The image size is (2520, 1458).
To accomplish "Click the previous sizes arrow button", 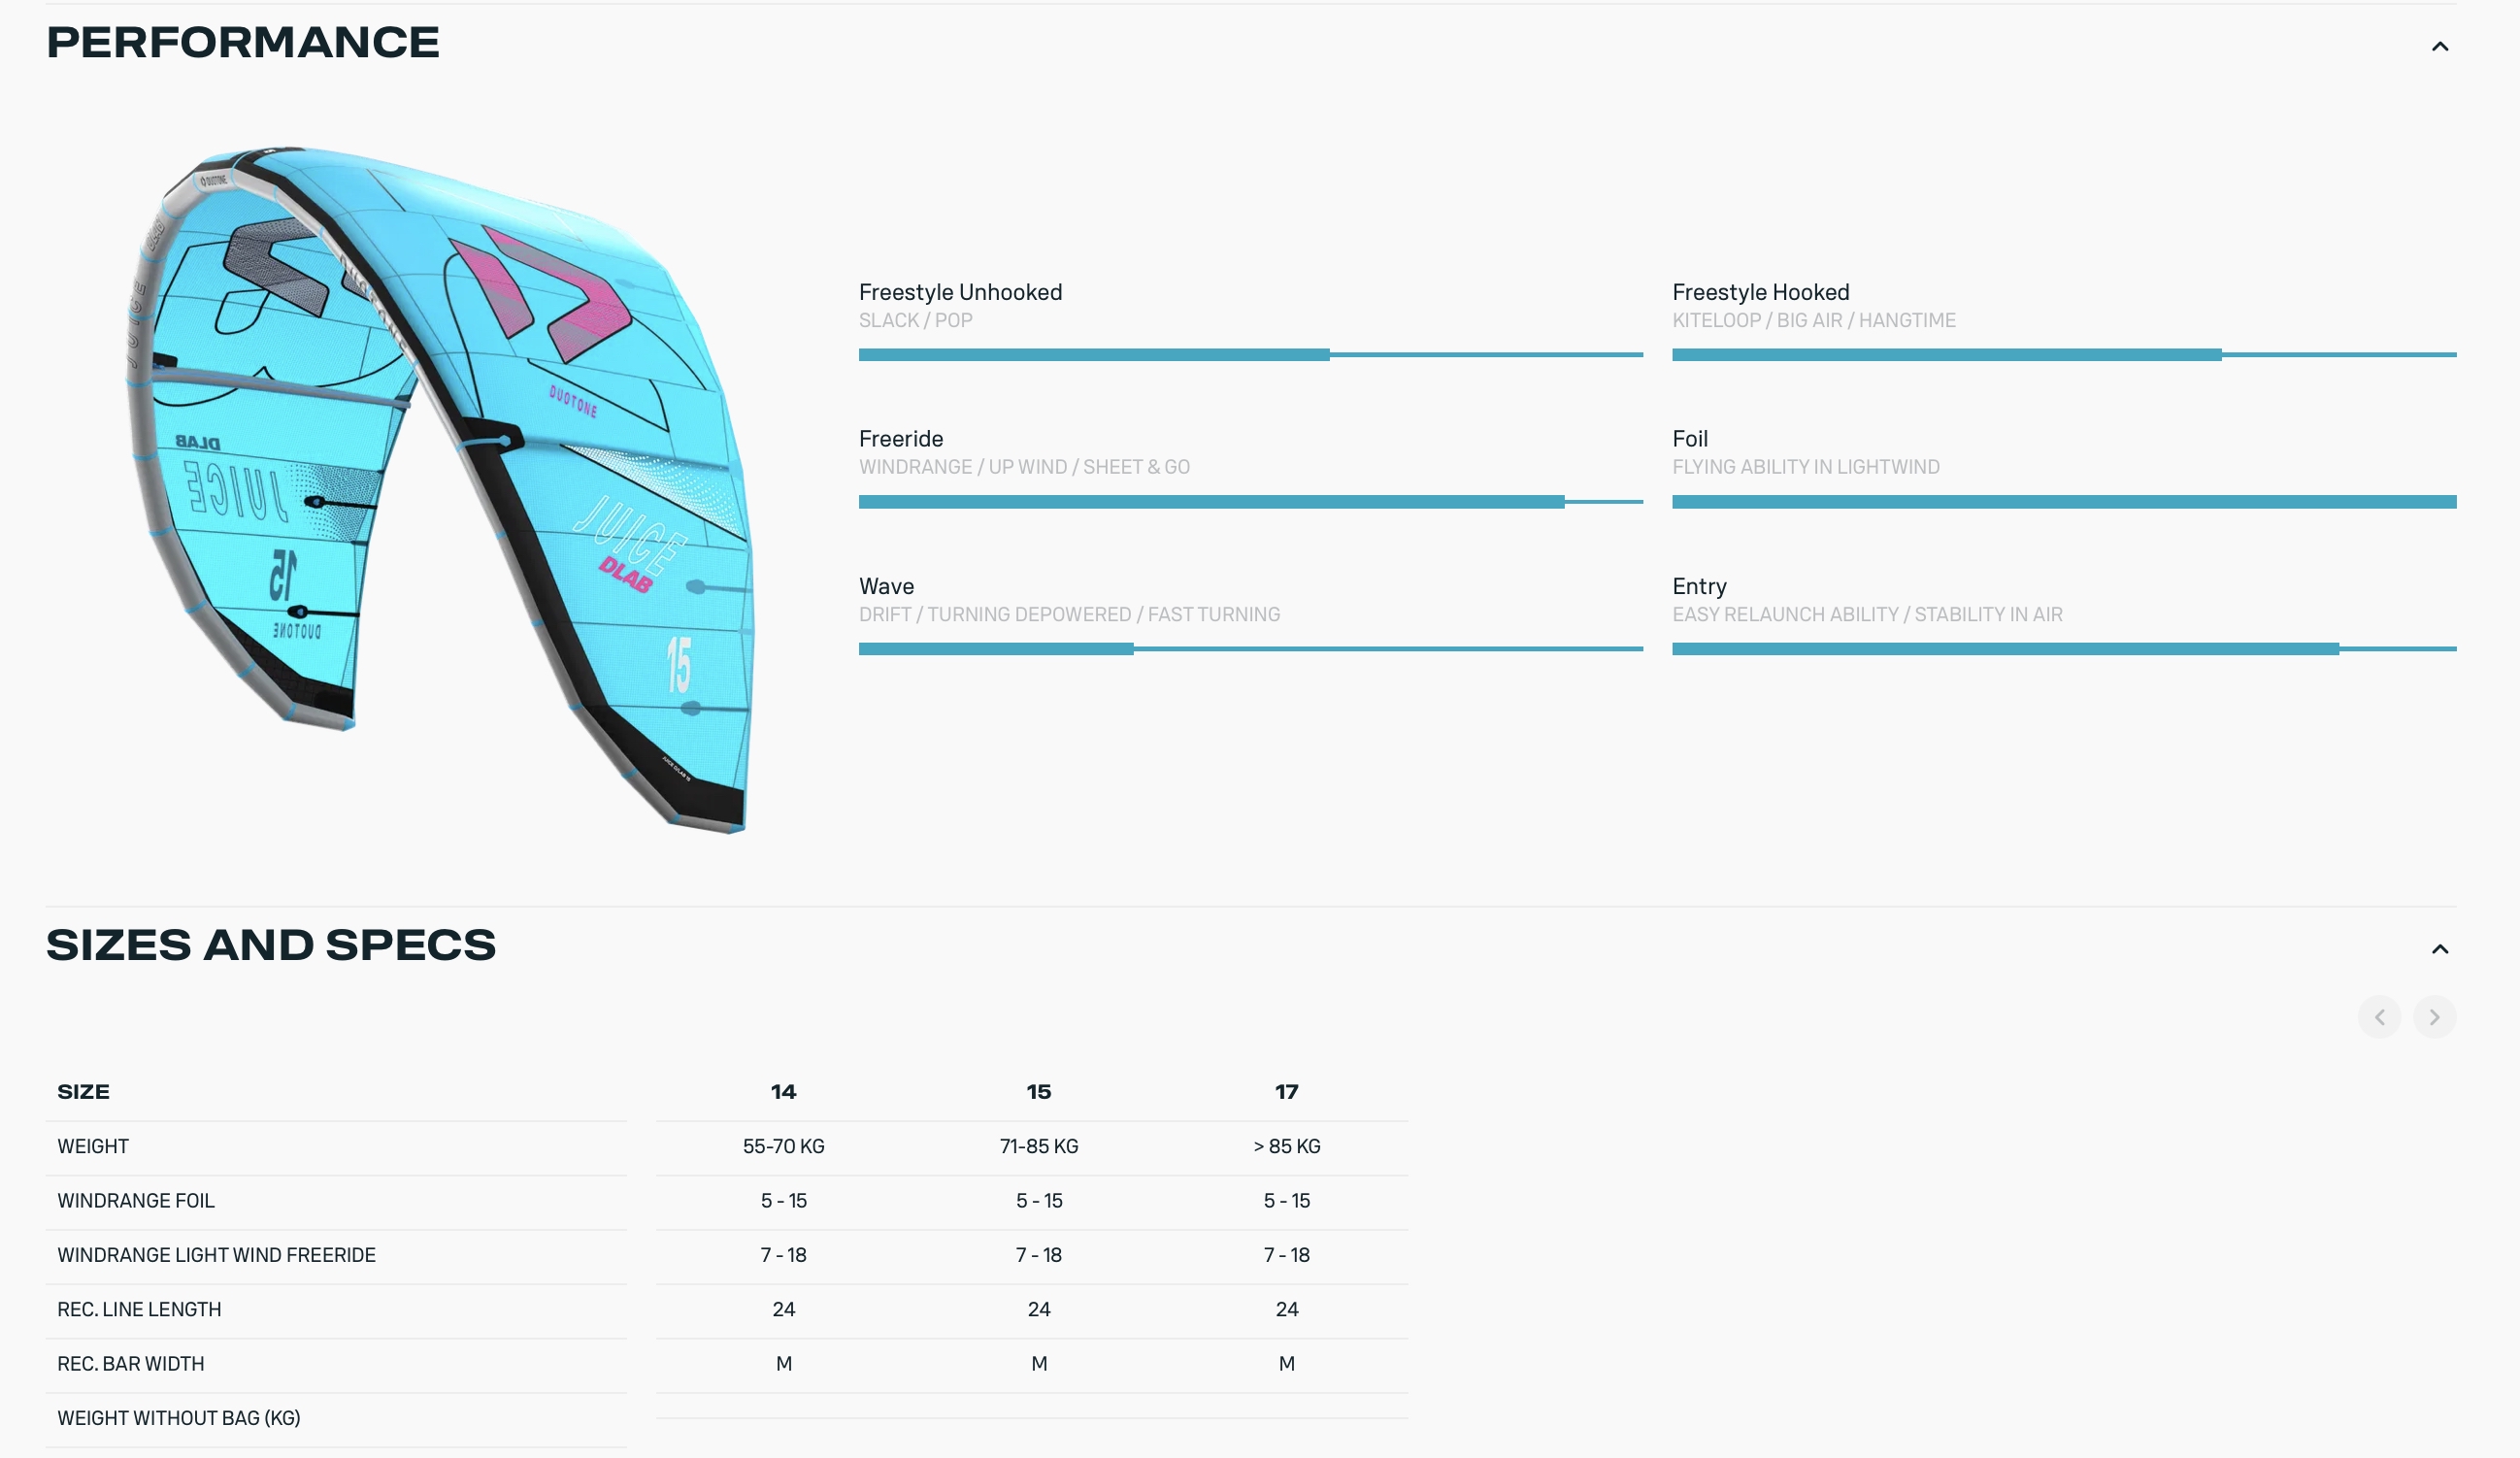I will click(x=2379, y=1017).
